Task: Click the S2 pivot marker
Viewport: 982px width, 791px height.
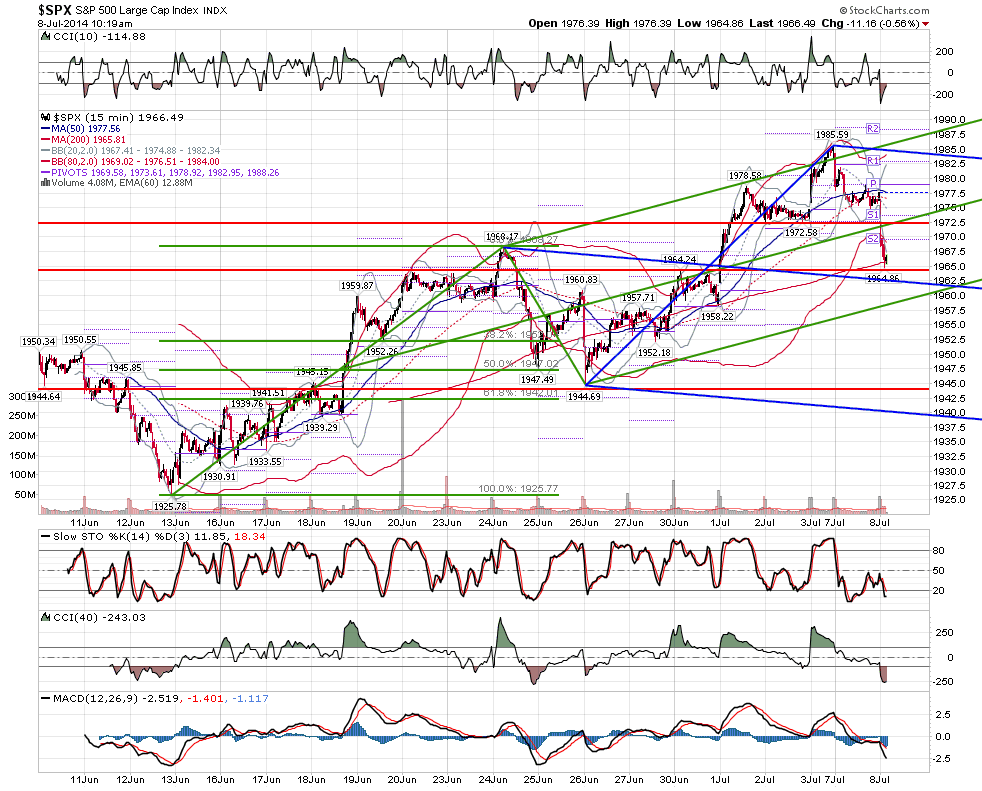Action: (873, 239)
